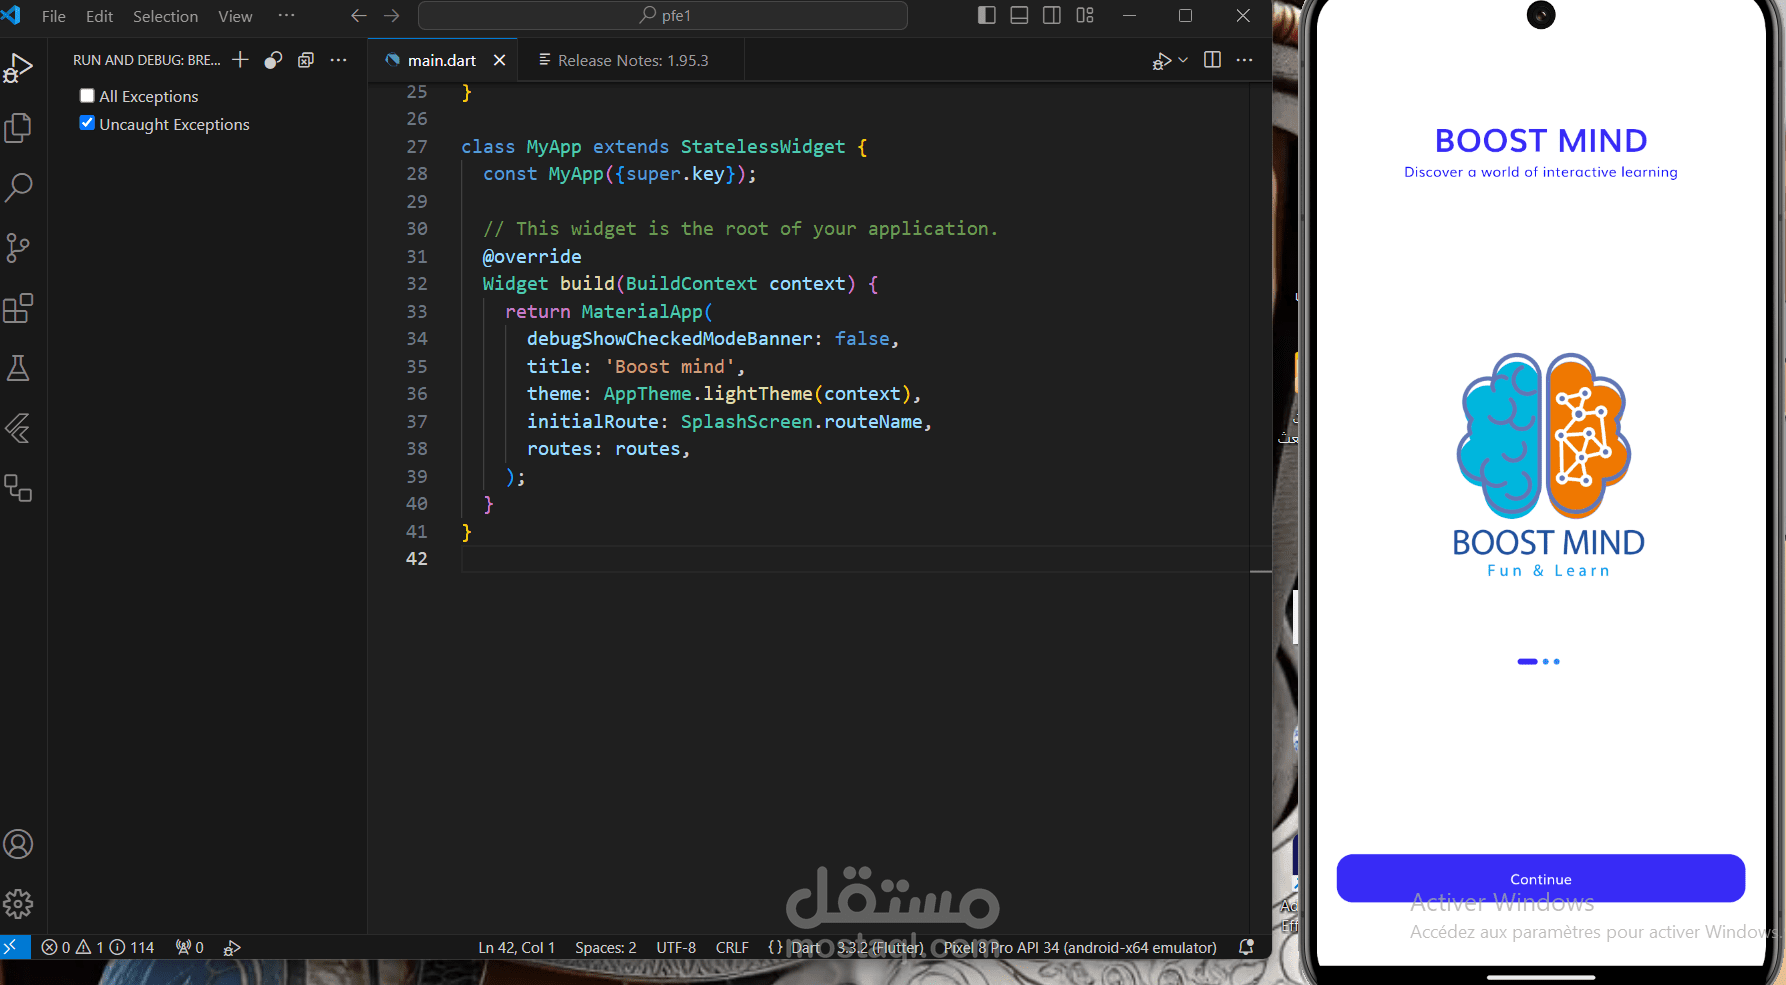Open the bottom connected-squares activity bar view

(18, 488)
